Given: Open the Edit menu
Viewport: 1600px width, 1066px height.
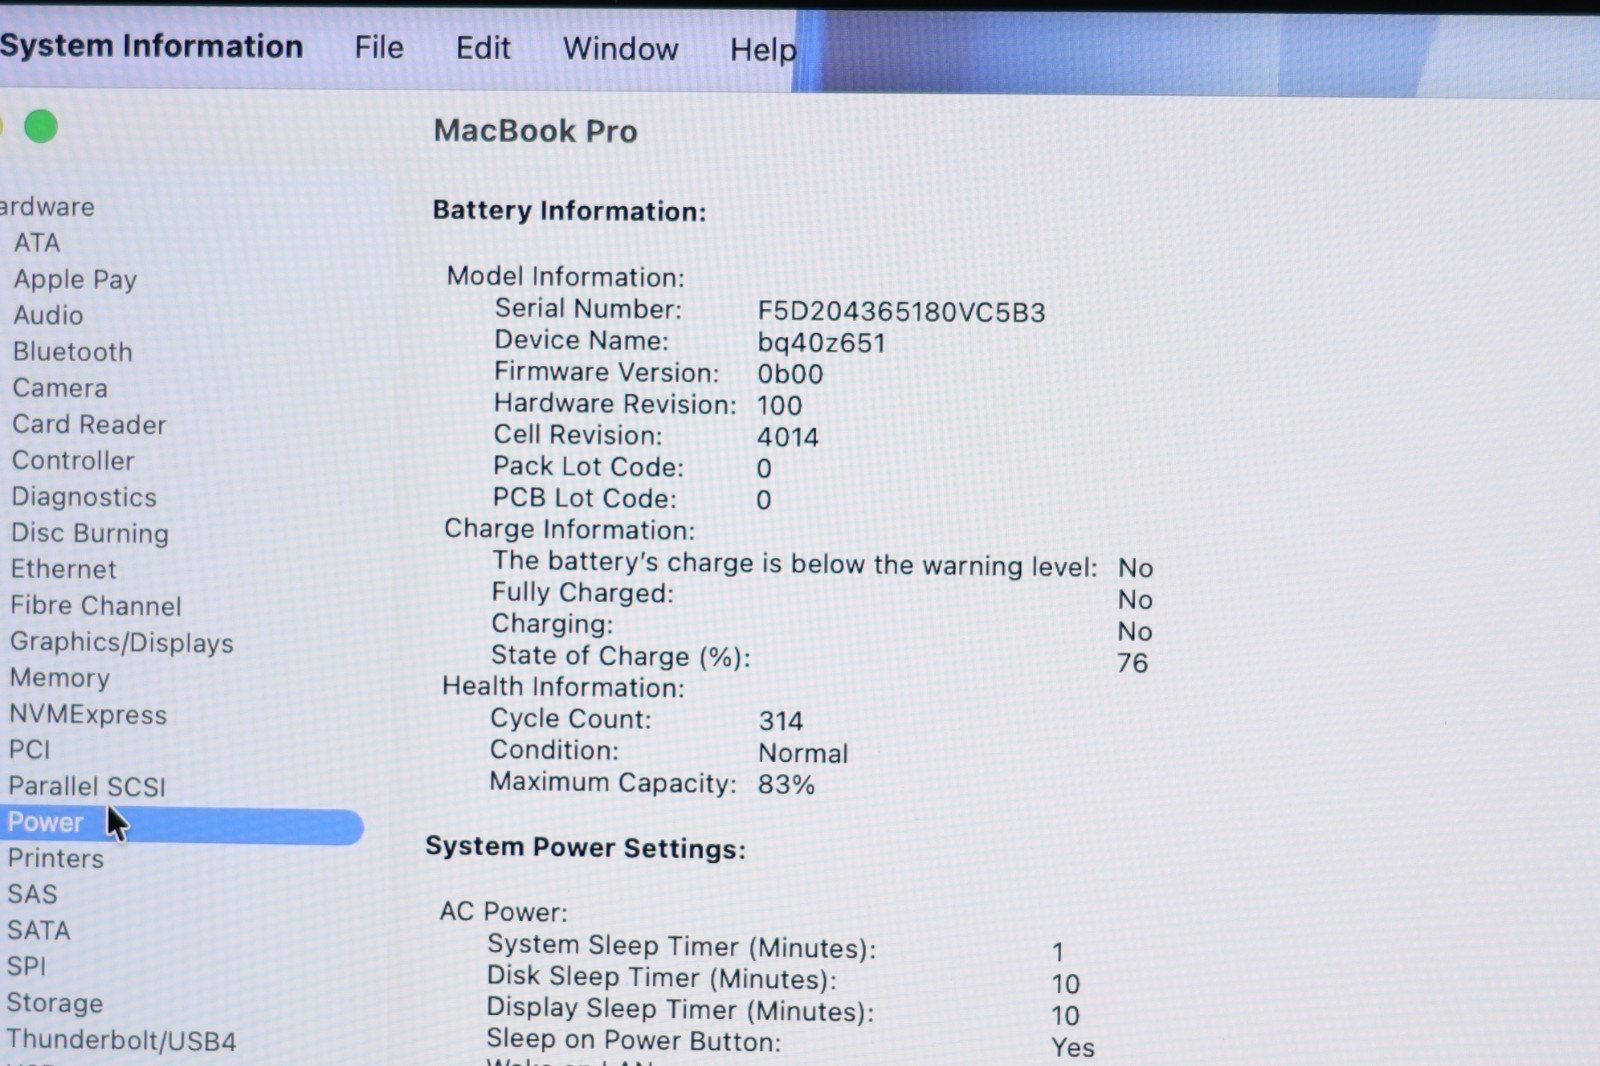Looking at the screenshot, I should pyautogui.click(x=483, y=48).
